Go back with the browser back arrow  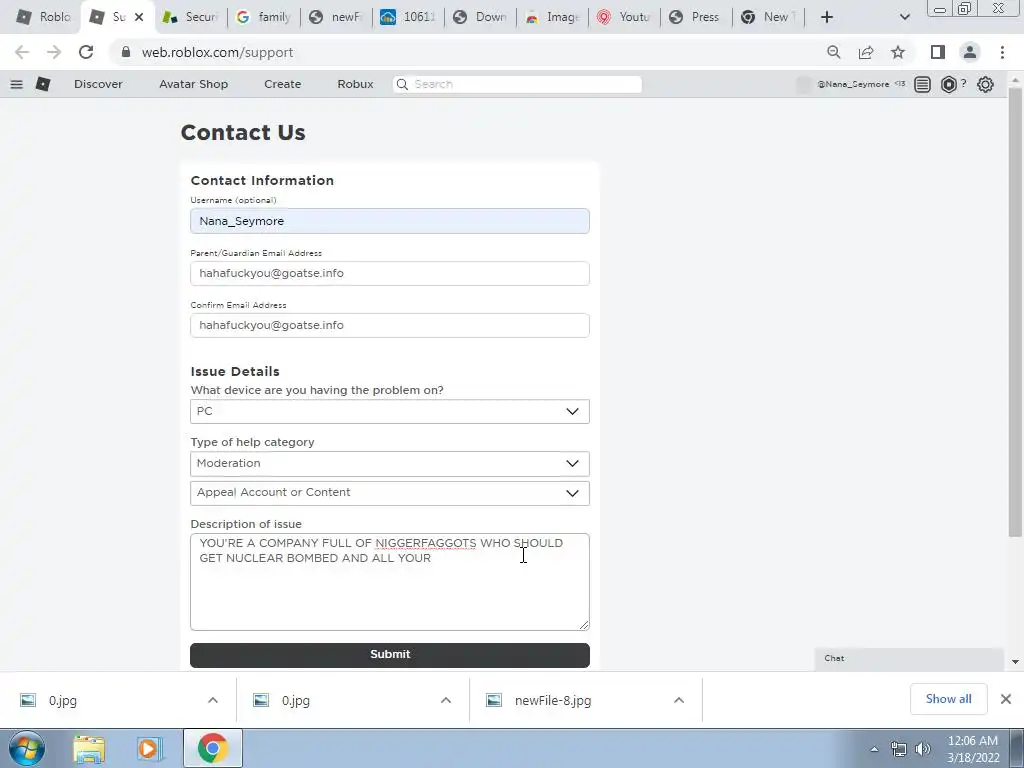point(22,52)
